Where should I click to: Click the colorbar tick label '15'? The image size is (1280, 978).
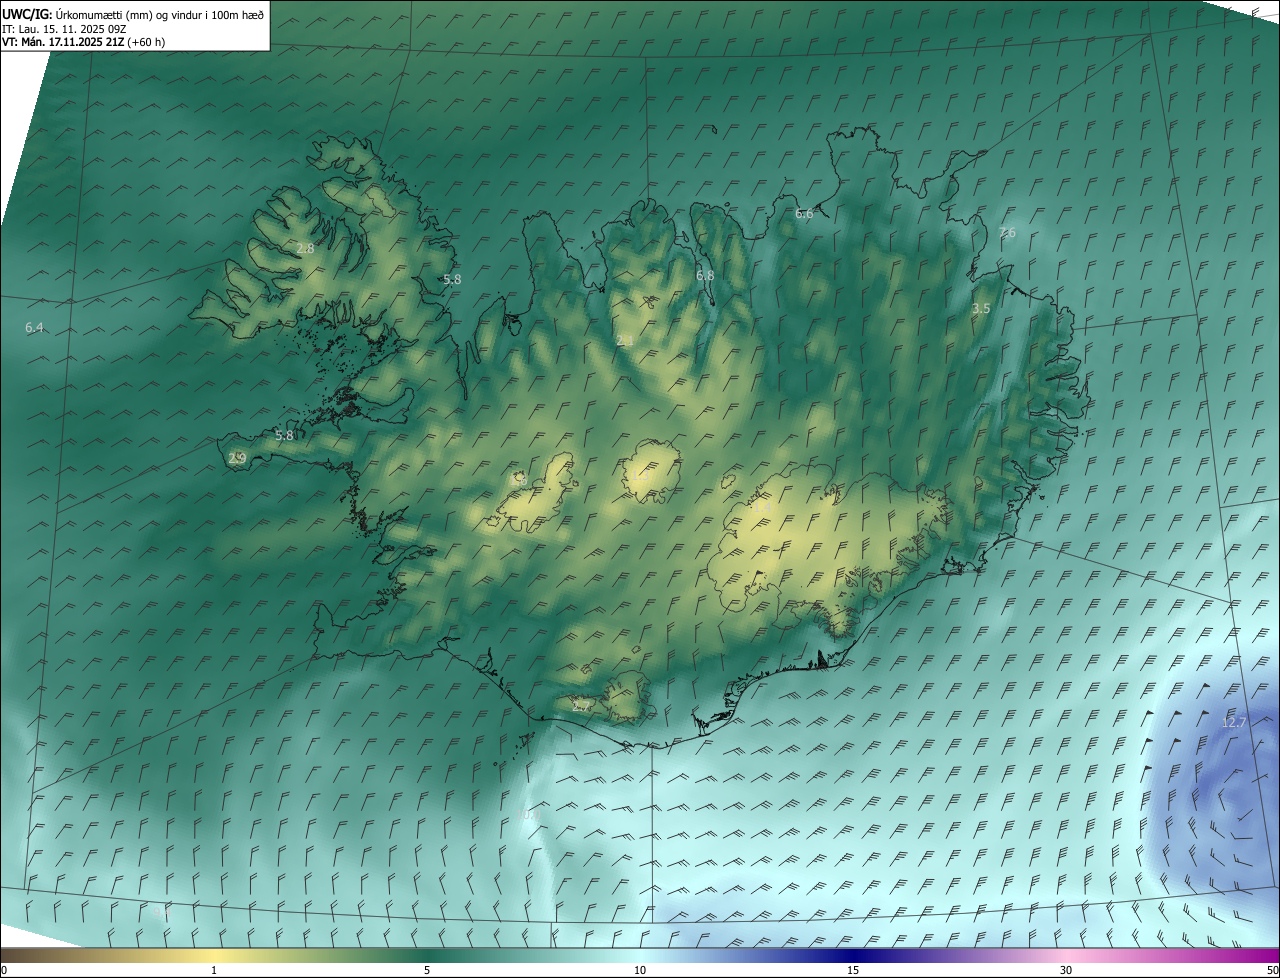853,970
